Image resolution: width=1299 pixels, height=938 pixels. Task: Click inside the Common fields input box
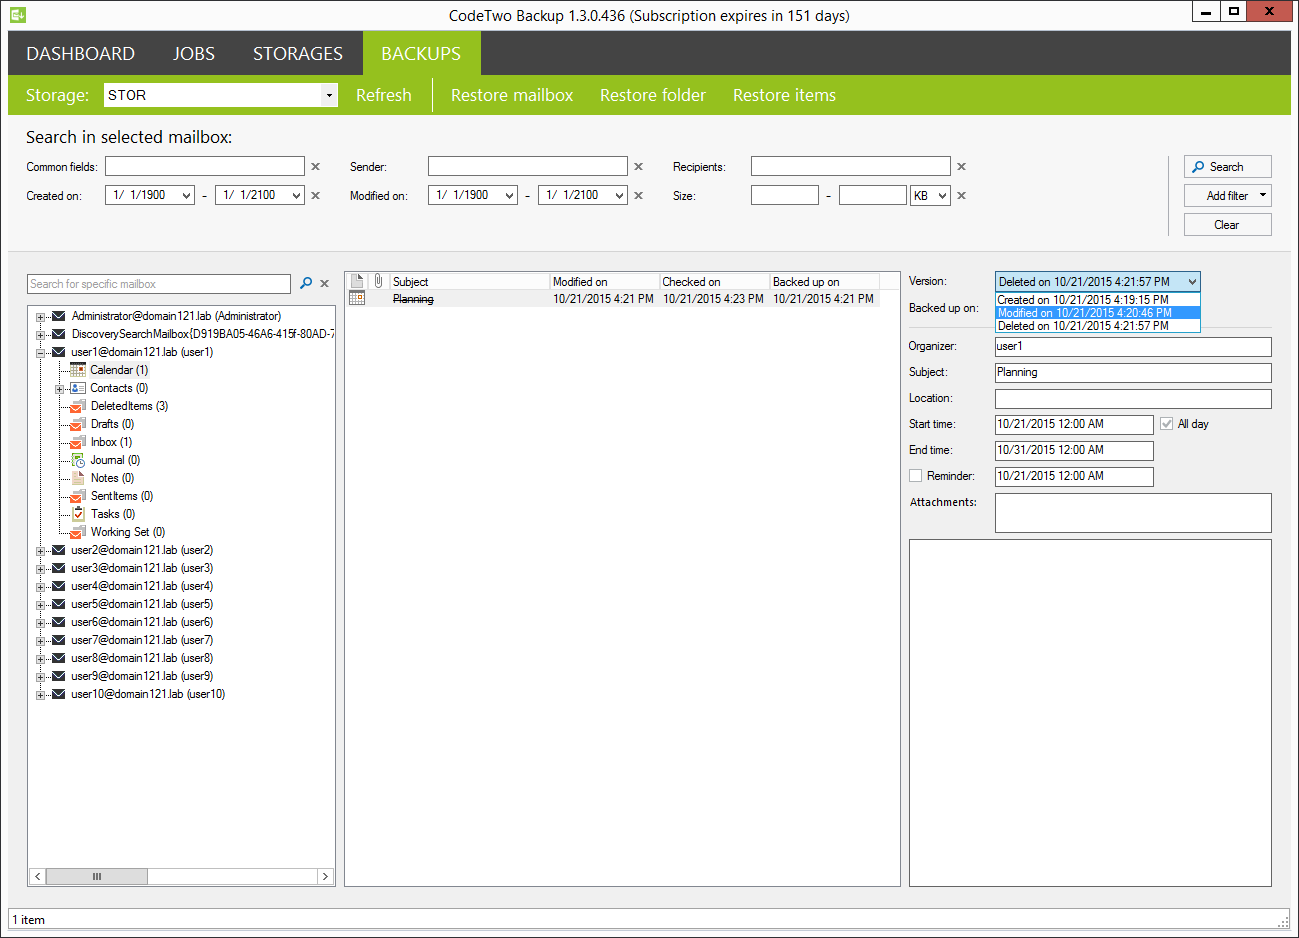pyautogui.click(x=205, y=166)
